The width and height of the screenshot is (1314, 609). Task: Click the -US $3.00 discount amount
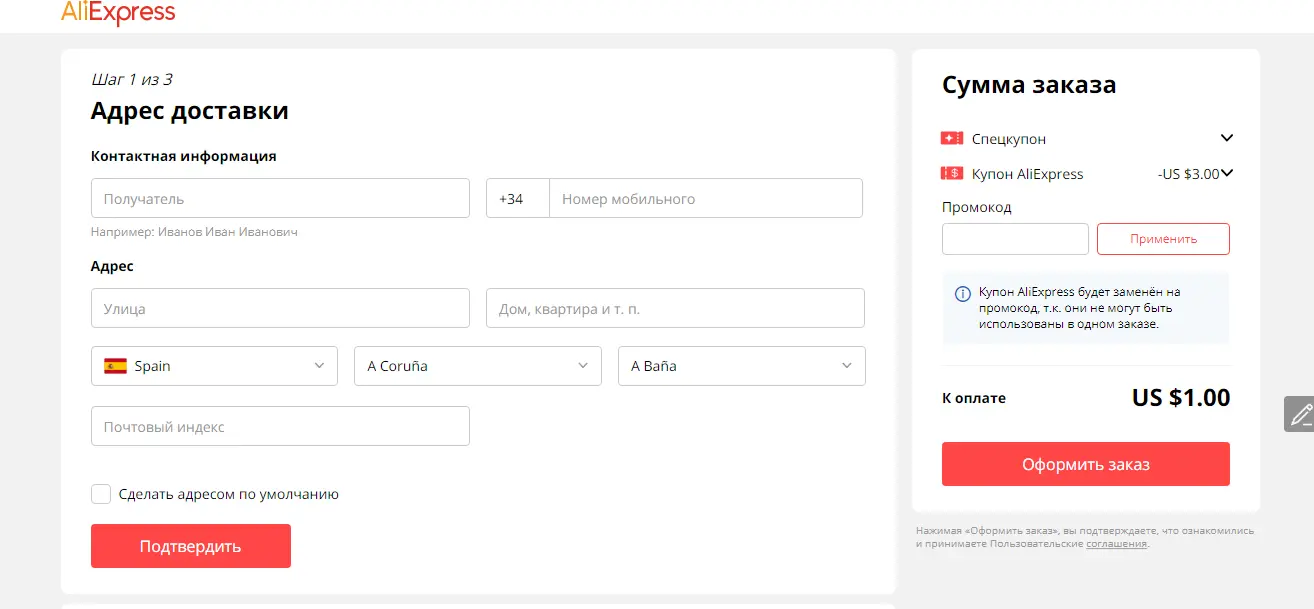pyautogui.click(x=1189, y=174)
